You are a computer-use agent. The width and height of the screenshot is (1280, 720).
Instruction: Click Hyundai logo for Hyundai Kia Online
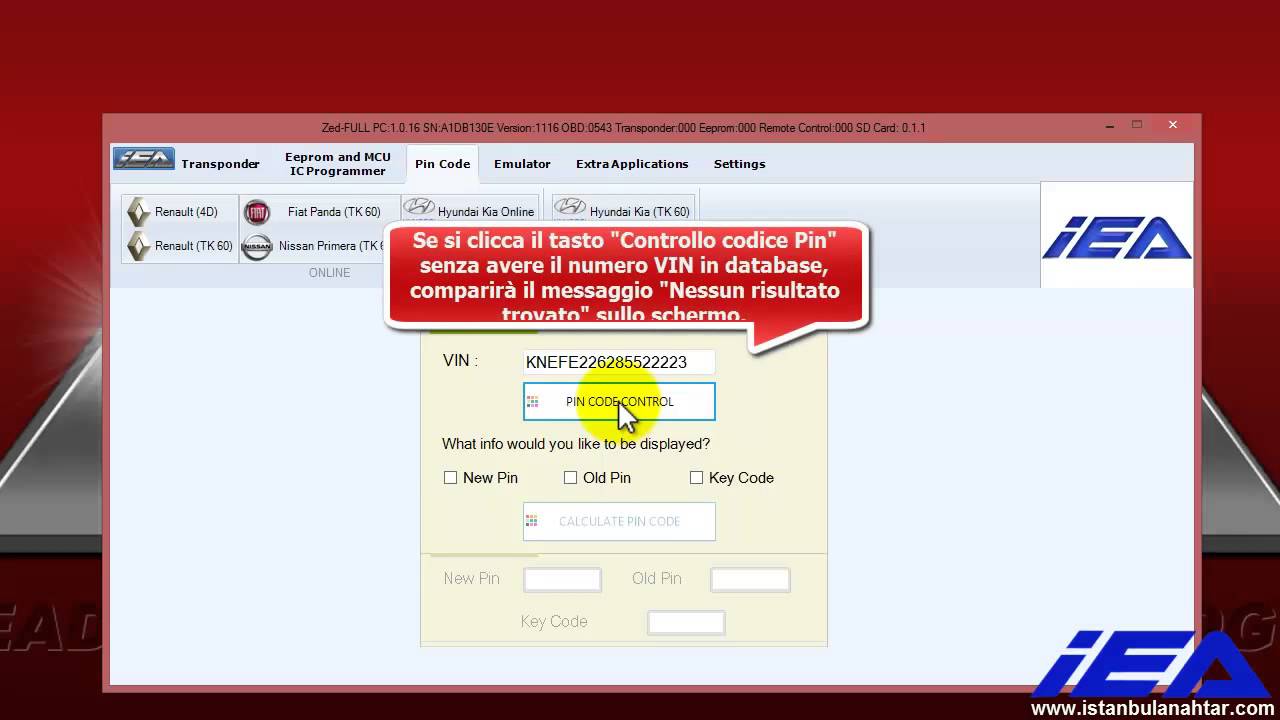coord(419,208)
